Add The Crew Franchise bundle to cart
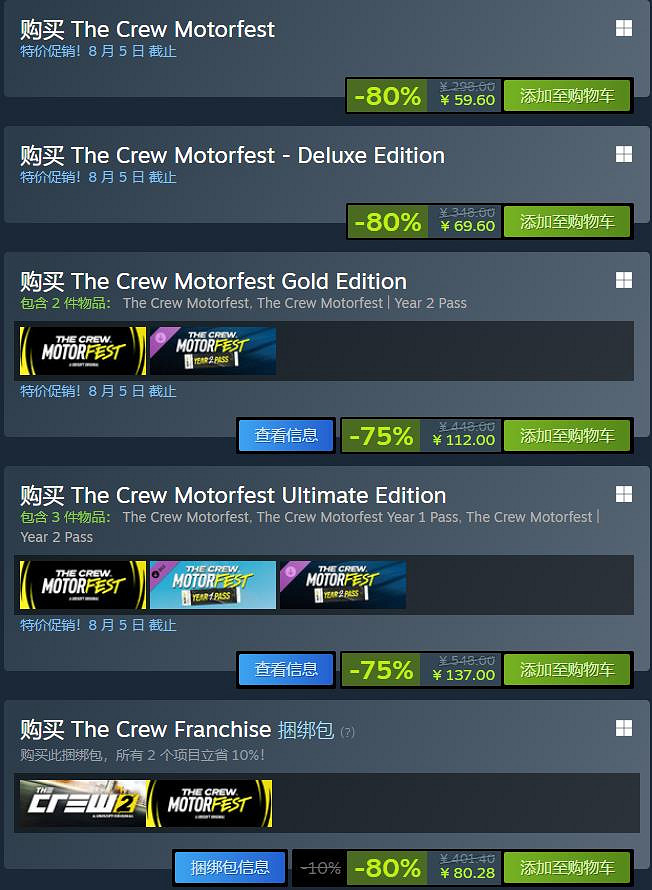Image resolution: width=652 pixels, height=890 pixels. (567, 867)
